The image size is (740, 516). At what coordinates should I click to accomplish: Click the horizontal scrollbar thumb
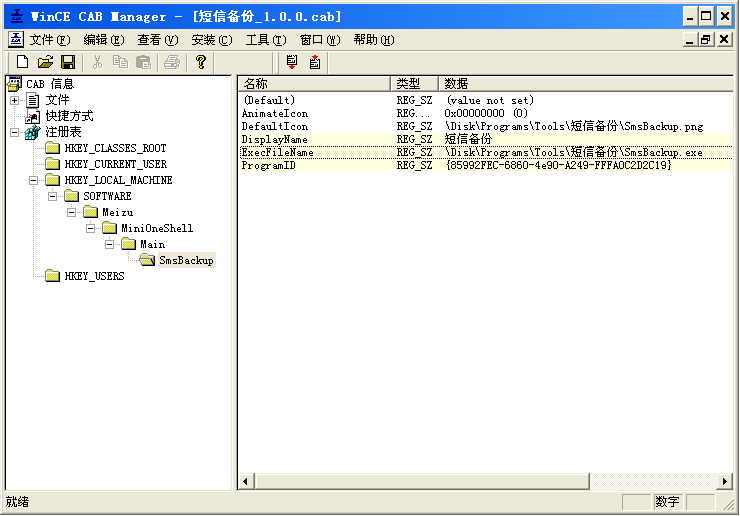point(422,482)
